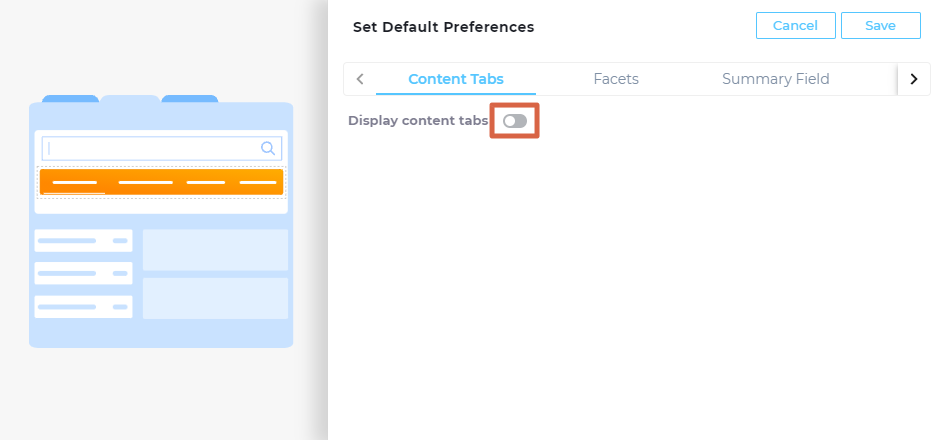943x440 pixels.
Task: Click the right dark-blue folder tab in the illustration
Action: coord(190,99)
